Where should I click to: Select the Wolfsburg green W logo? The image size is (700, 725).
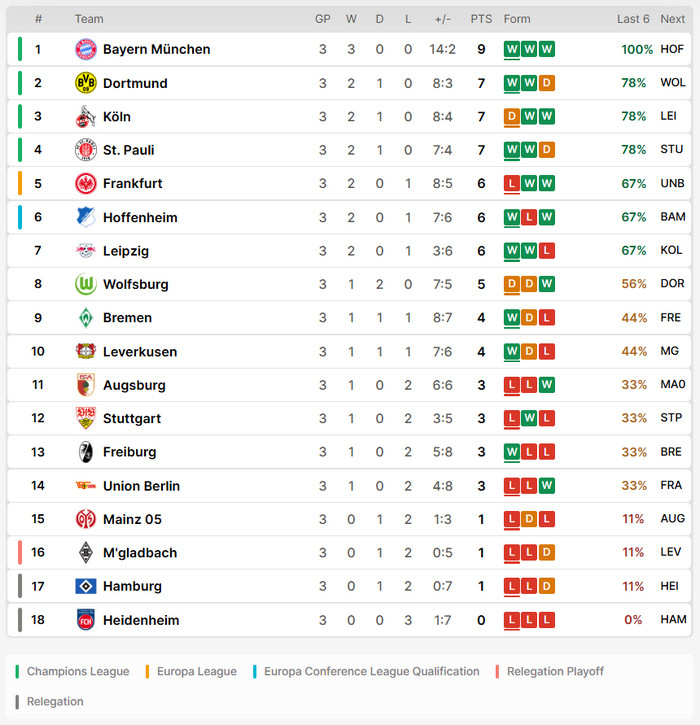[x=86, y=284]
